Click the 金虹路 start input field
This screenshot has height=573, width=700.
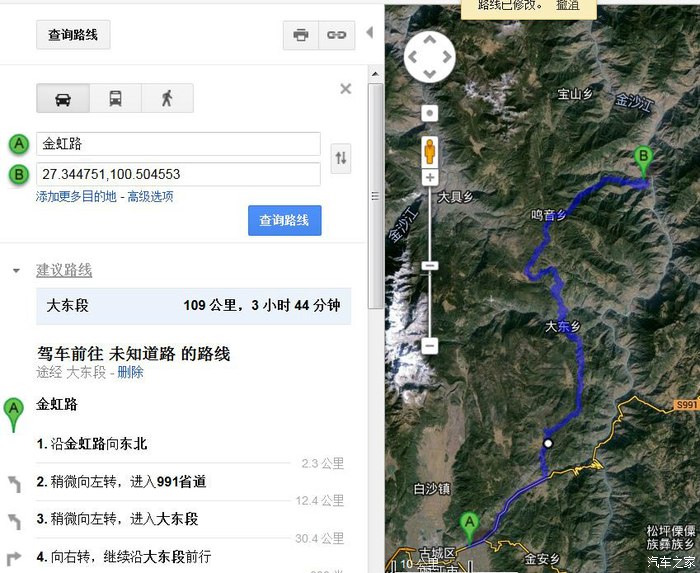click(178, 144)
